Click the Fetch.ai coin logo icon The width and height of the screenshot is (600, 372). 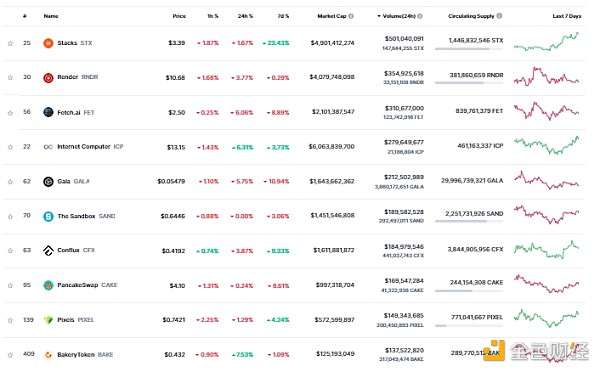pos(48,112)
